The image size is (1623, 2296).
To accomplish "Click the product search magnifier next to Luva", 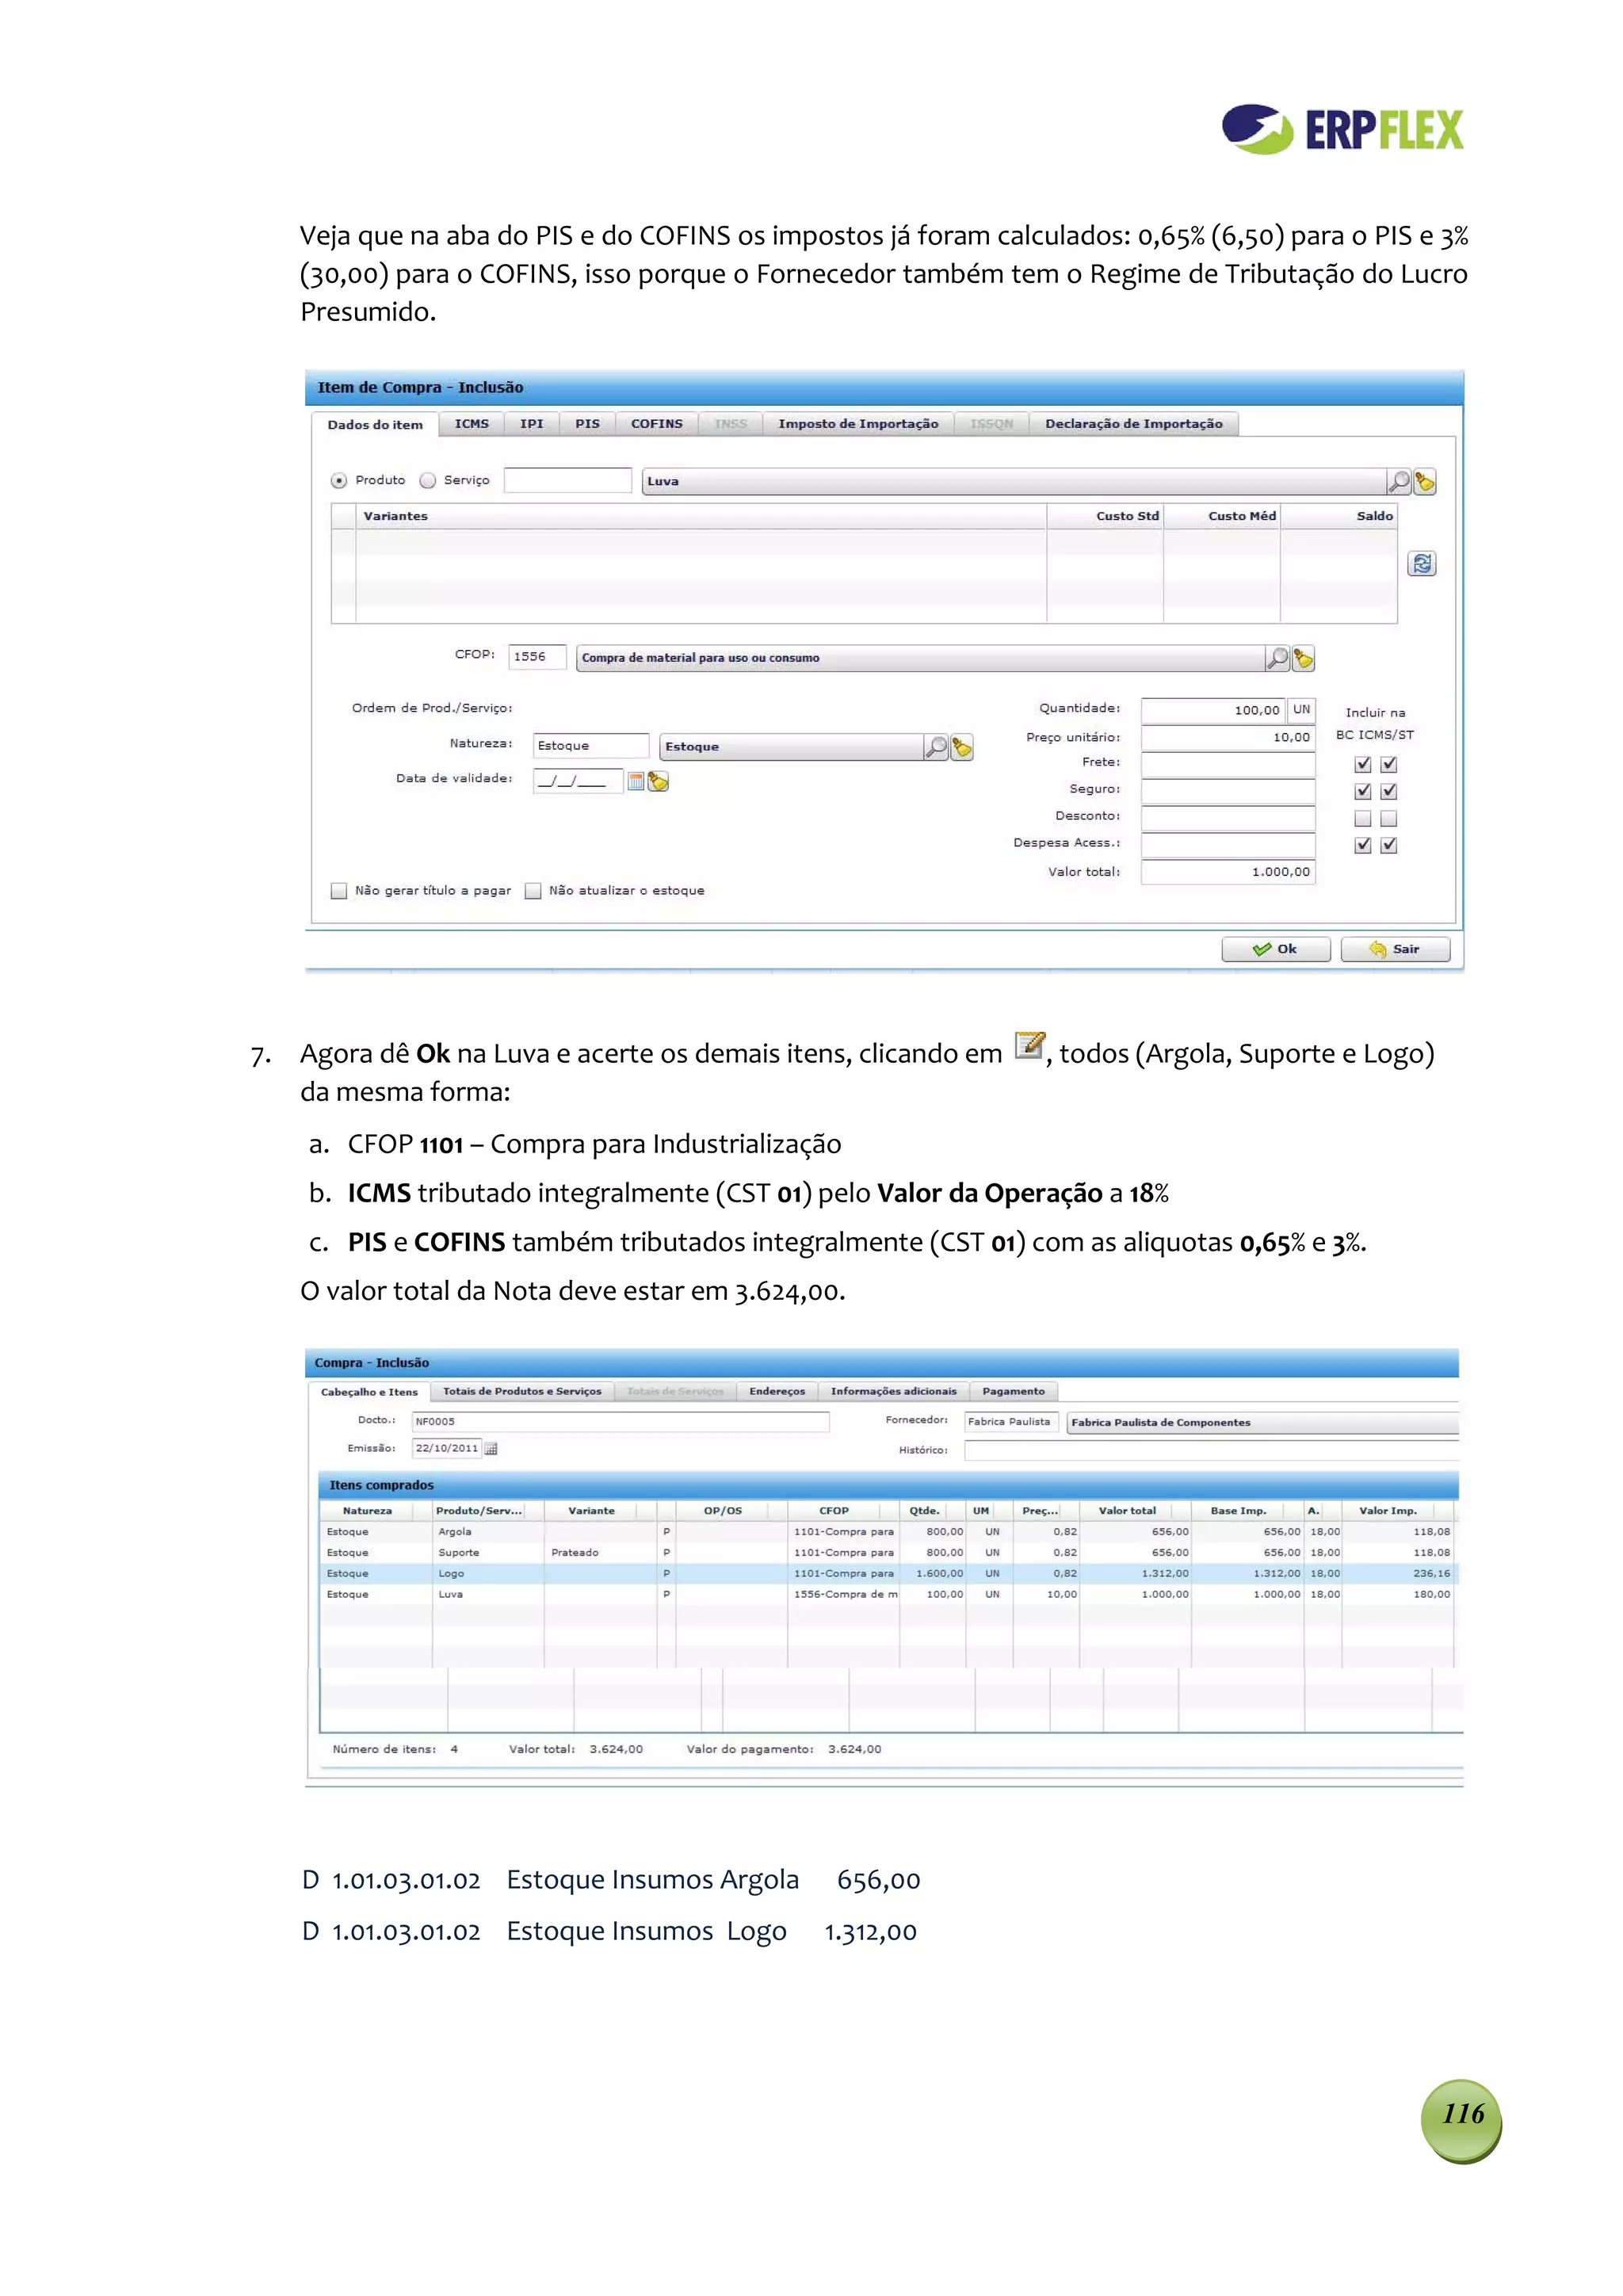I will 1398,482.
